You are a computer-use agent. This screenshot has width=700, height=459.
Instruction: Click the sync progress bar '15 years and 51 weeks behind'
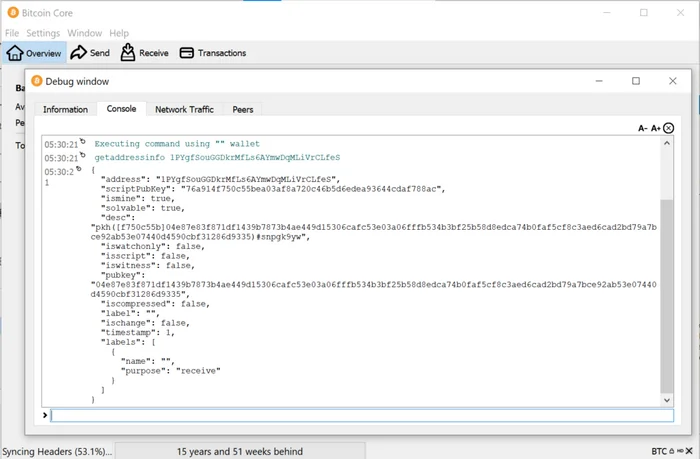point(240,451)
